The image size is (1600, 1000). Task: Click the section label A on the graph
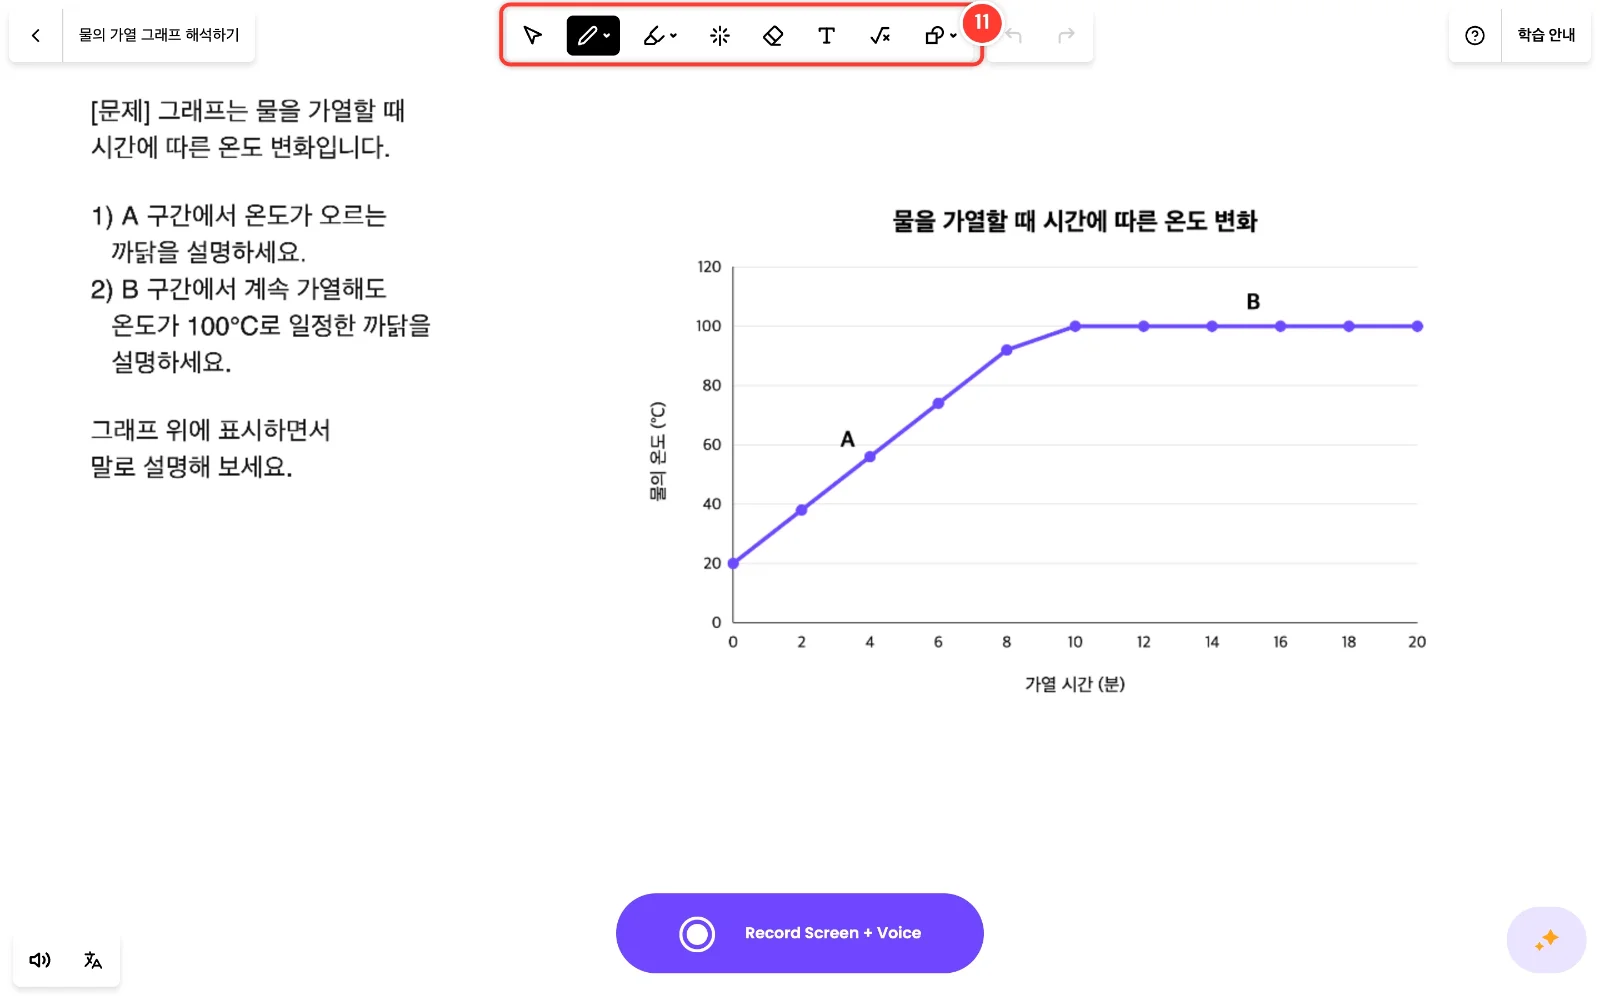coord(848,439)
